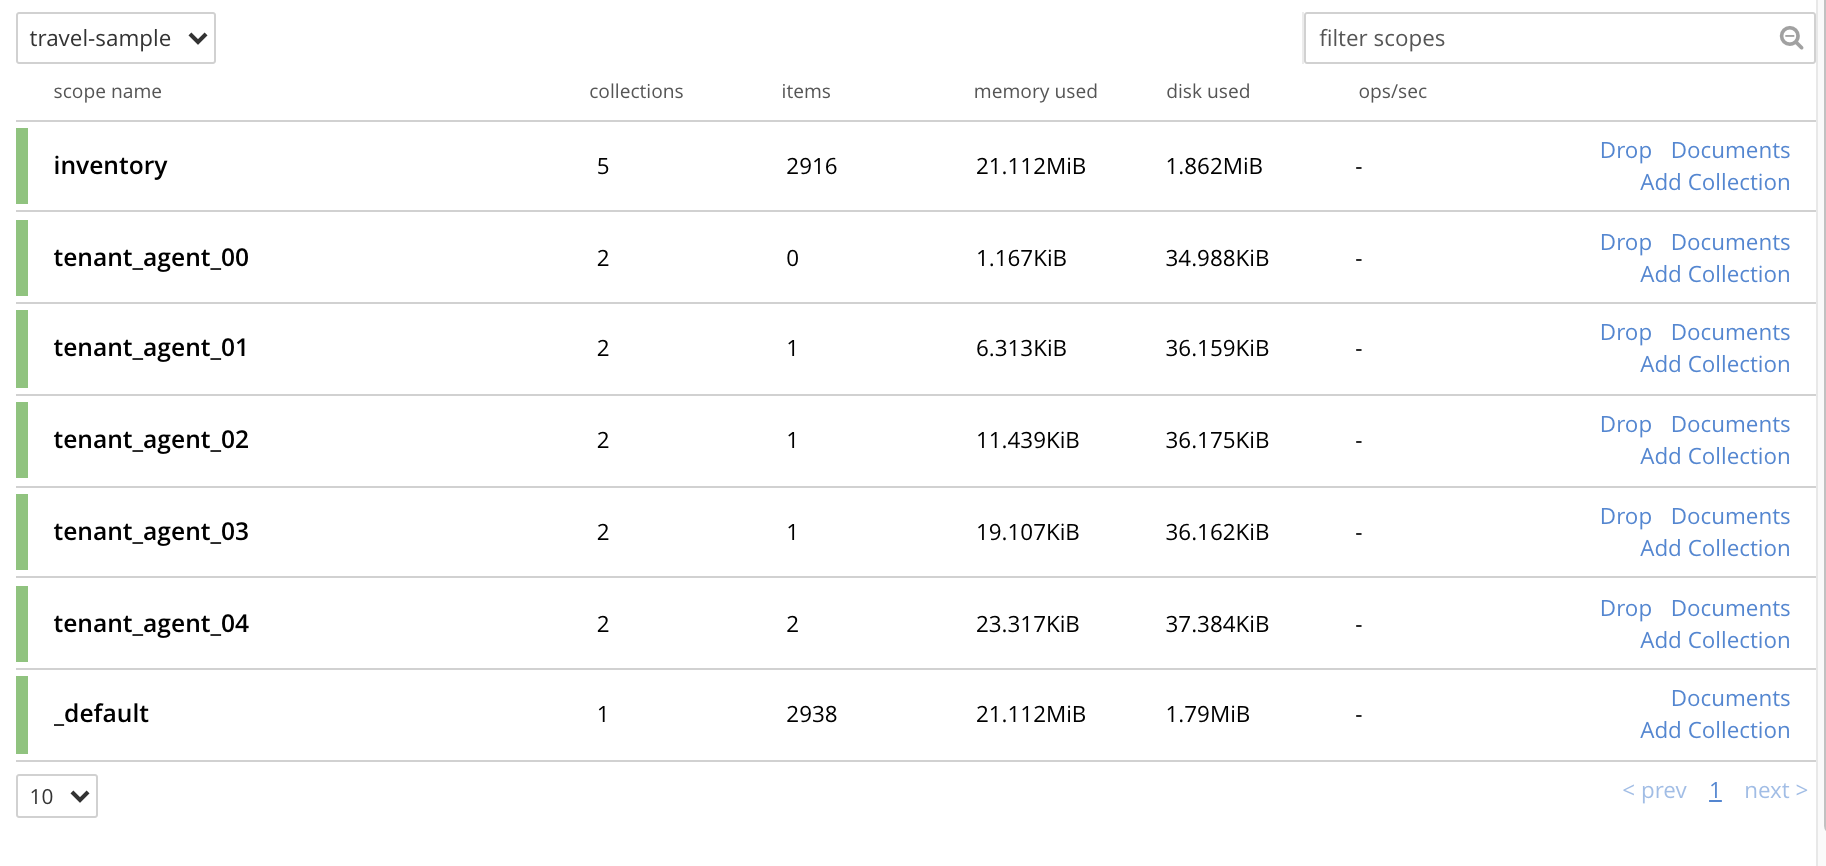Type in the filter scopes field
Image resolution: width=1826 pixels, height=866 pixels.
(1540, 38)
